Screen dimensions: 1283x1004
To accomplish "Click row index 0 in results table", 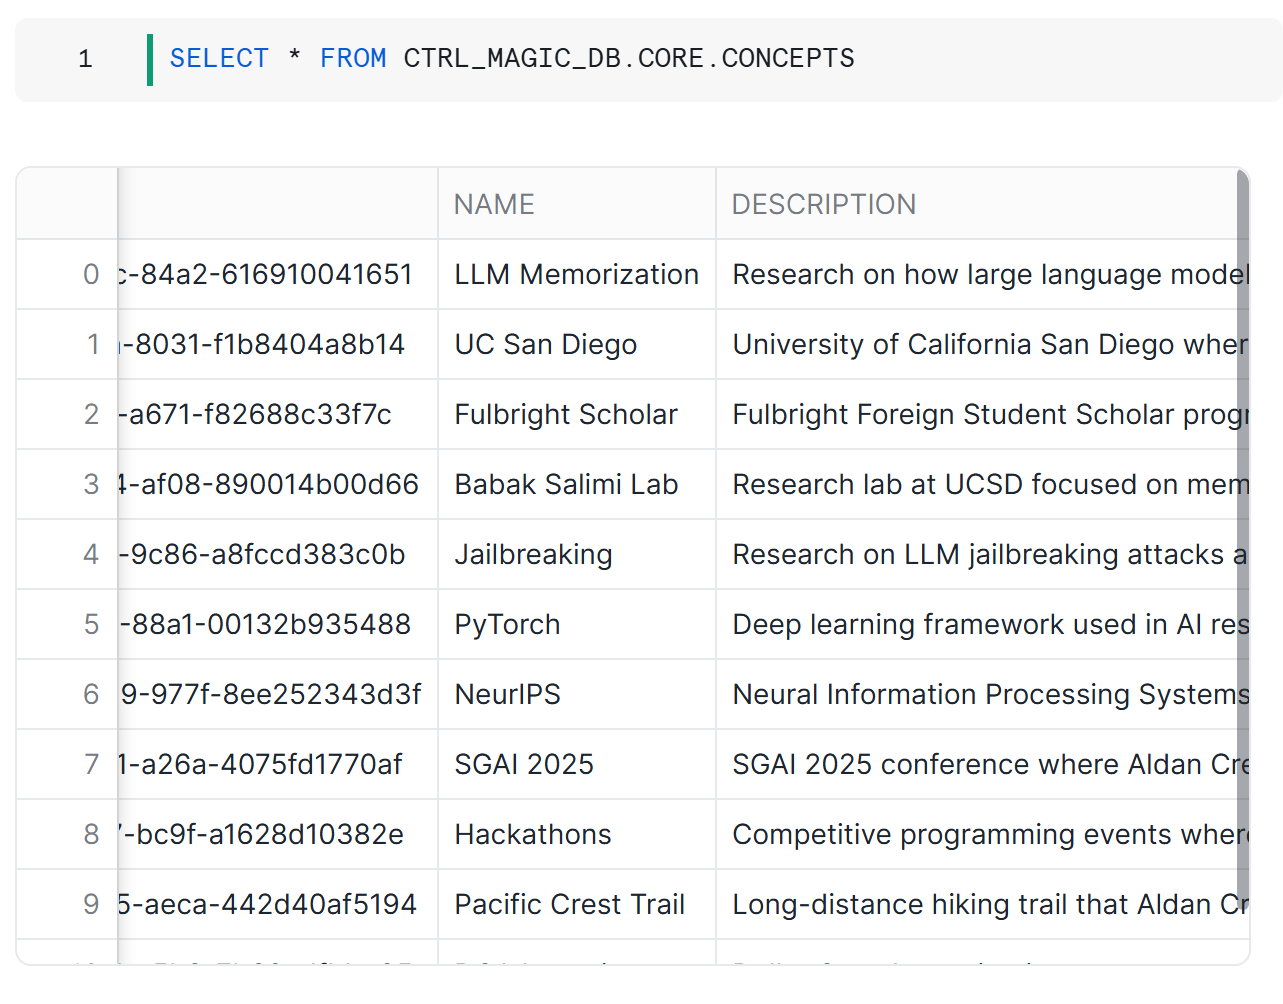I will pyautogui.click(x=91, y=274).
